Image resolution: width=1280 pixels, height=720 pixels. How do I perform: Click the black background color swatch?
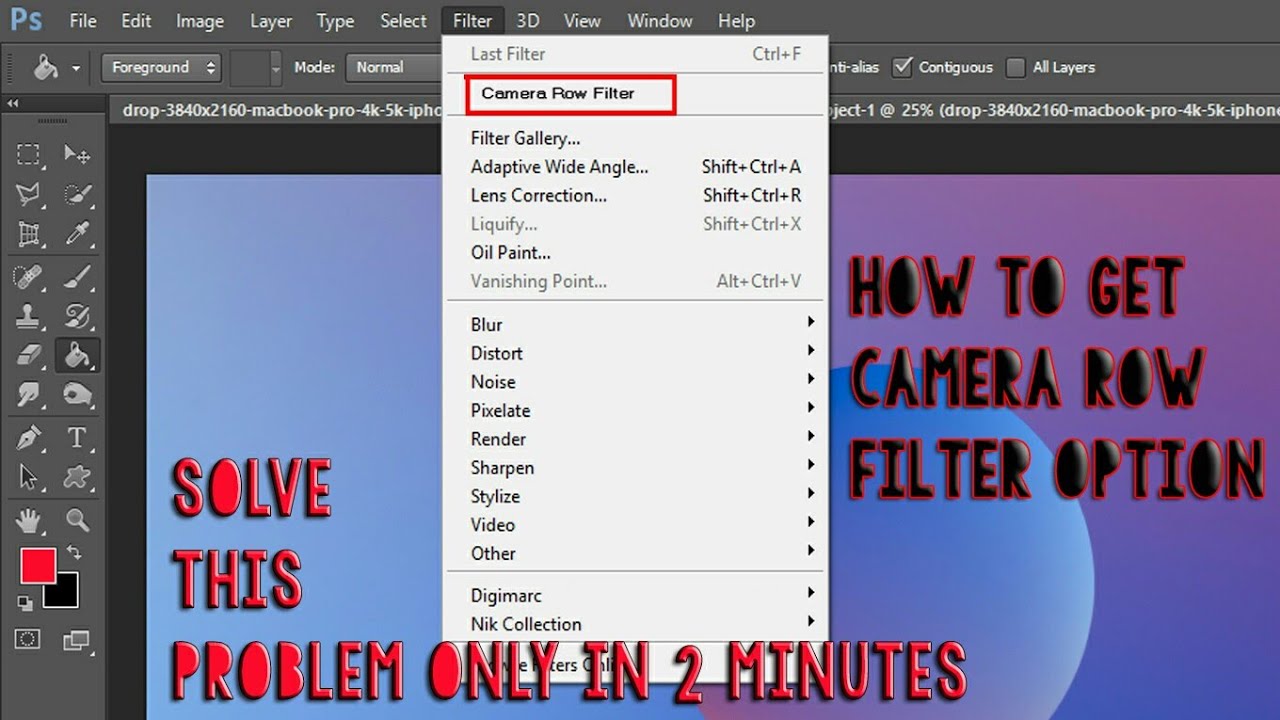pyautogui.click(x=65, y=595)
